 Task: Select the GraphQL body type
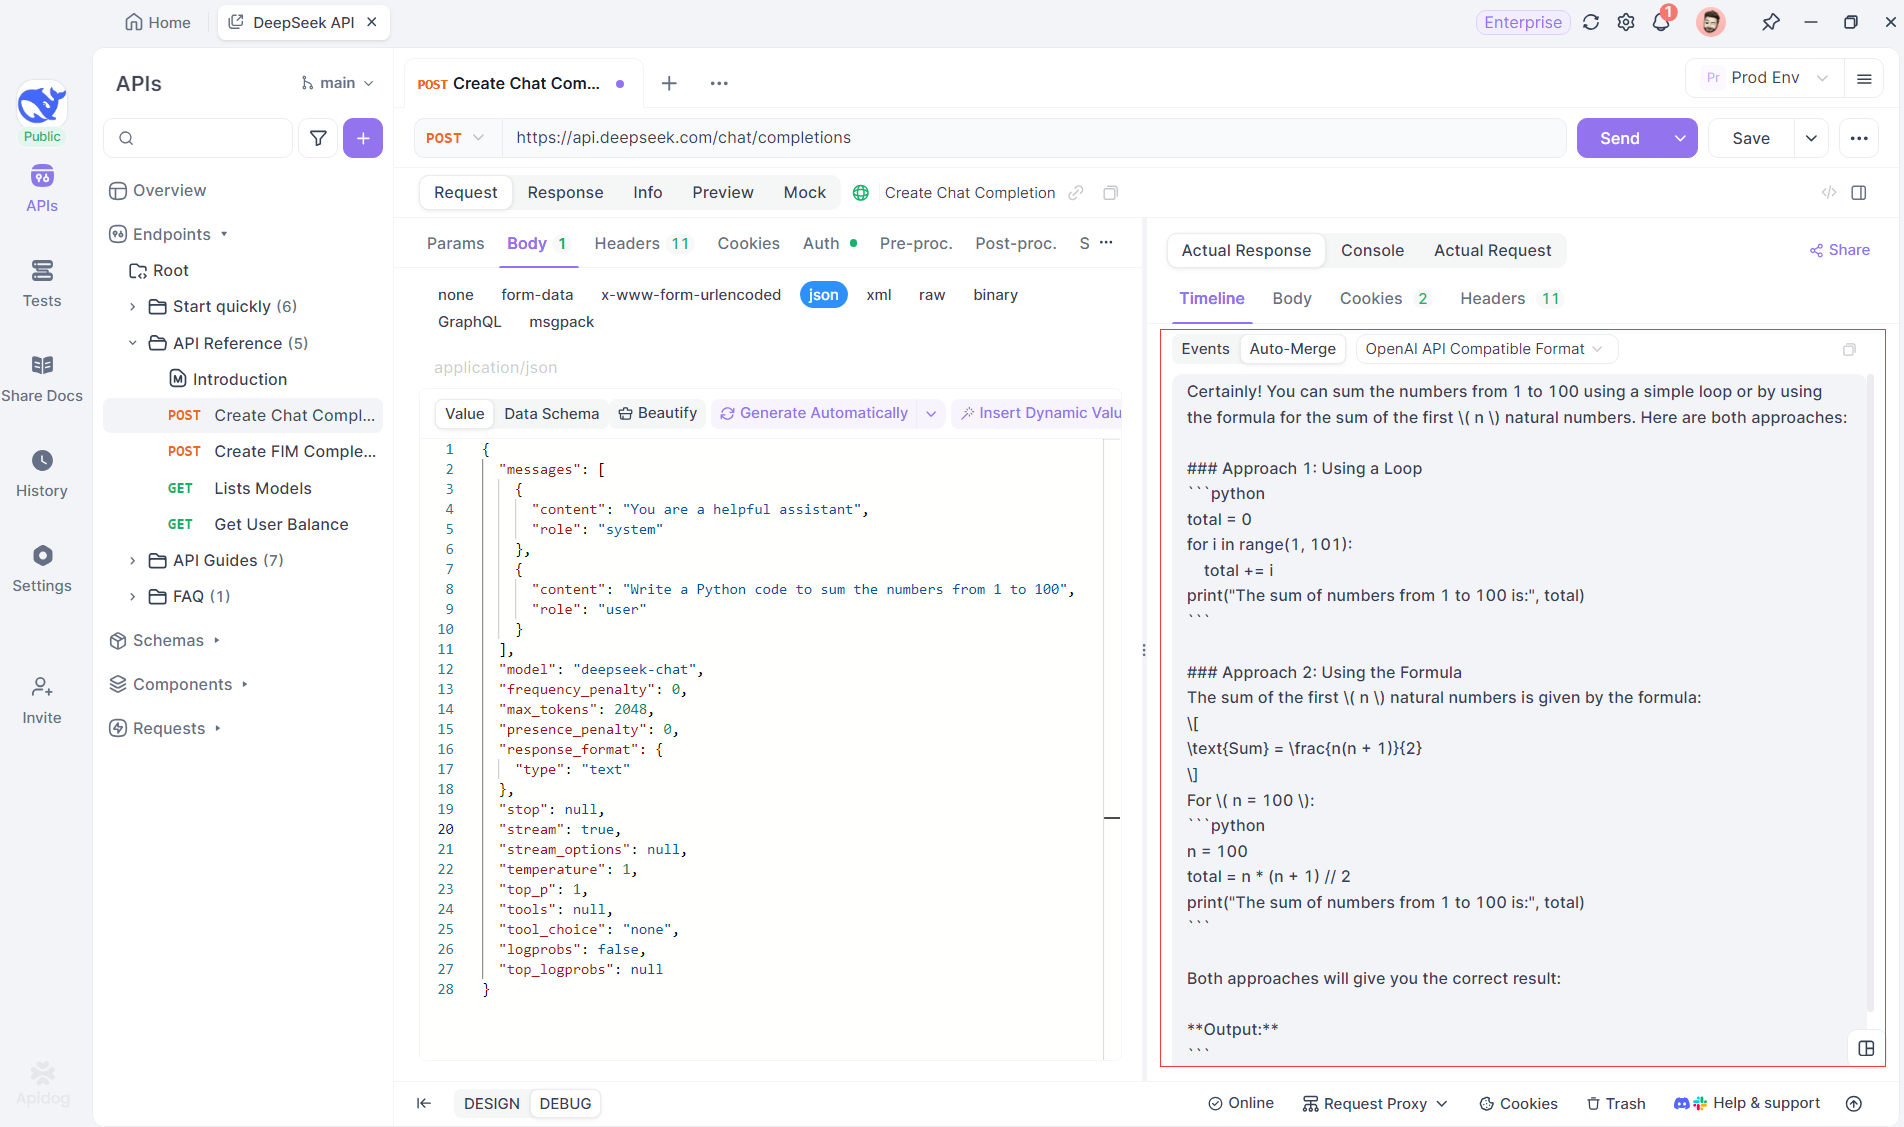[x=470, y=322]
